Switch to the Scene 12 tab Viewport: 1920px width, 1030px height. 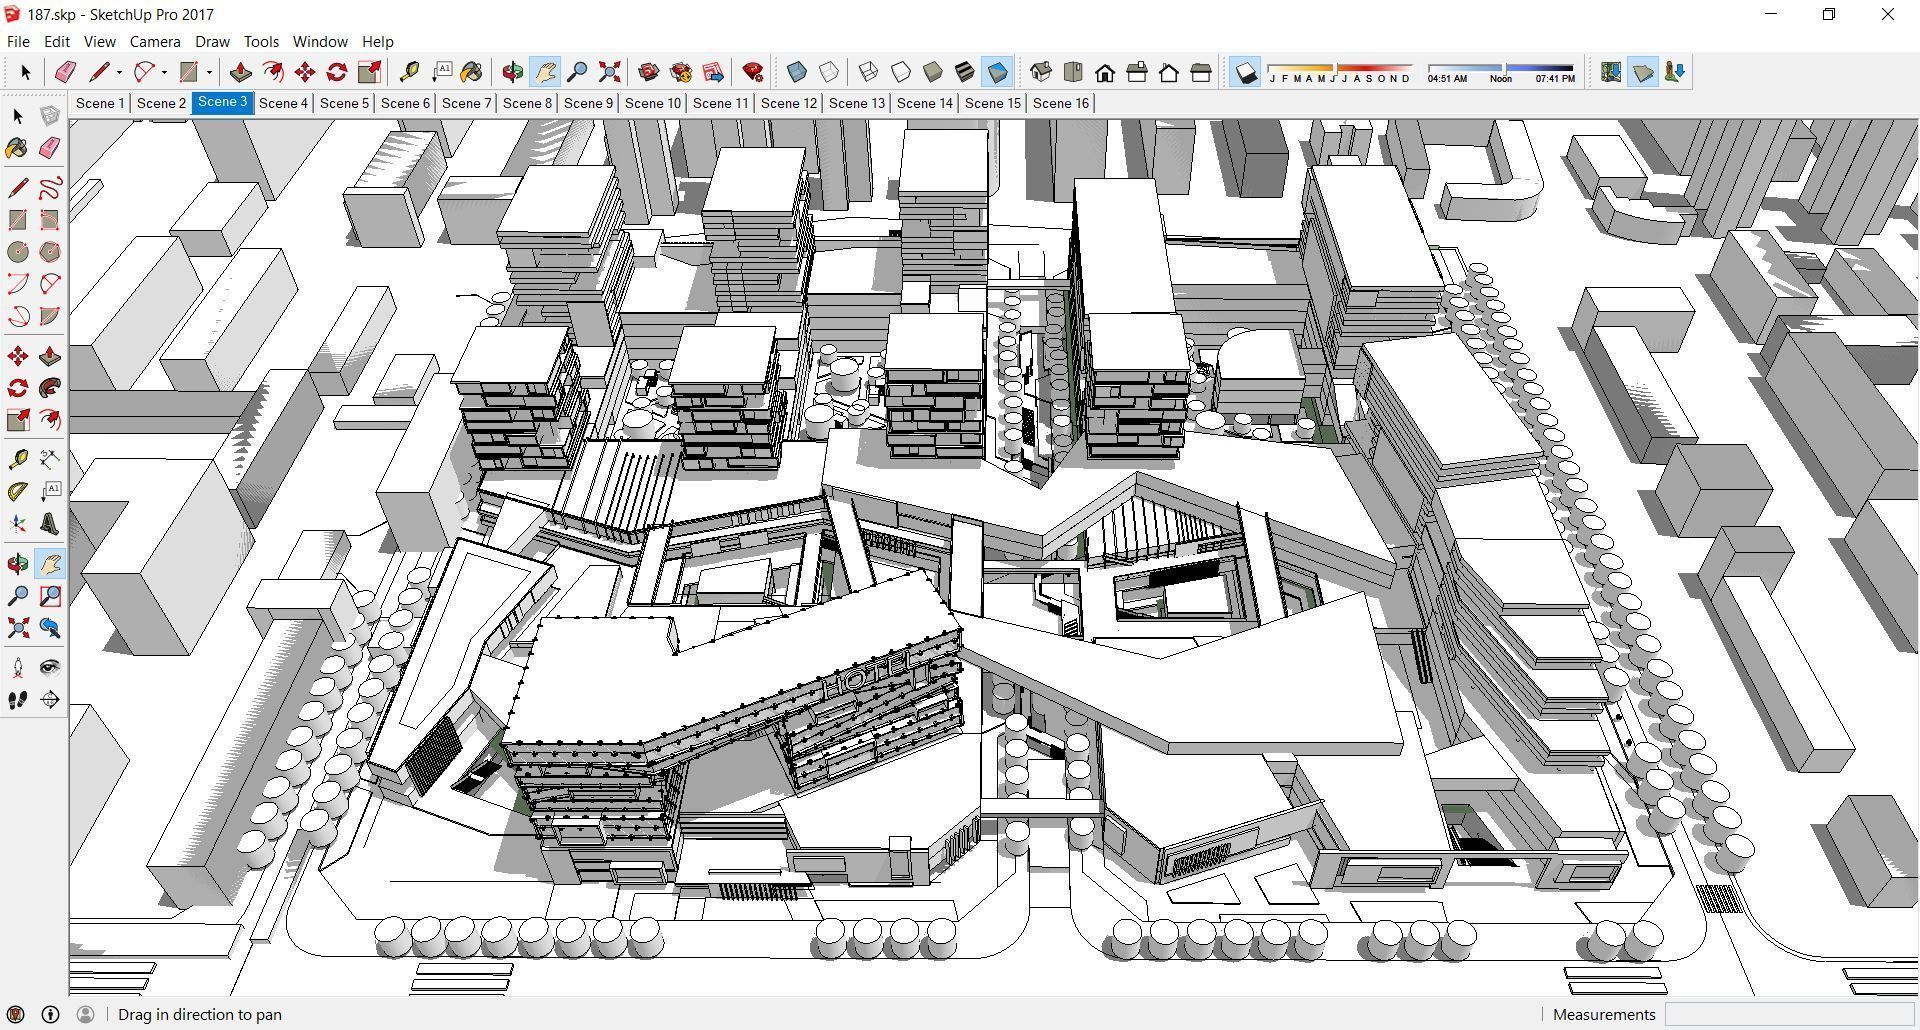coord(789,103)
